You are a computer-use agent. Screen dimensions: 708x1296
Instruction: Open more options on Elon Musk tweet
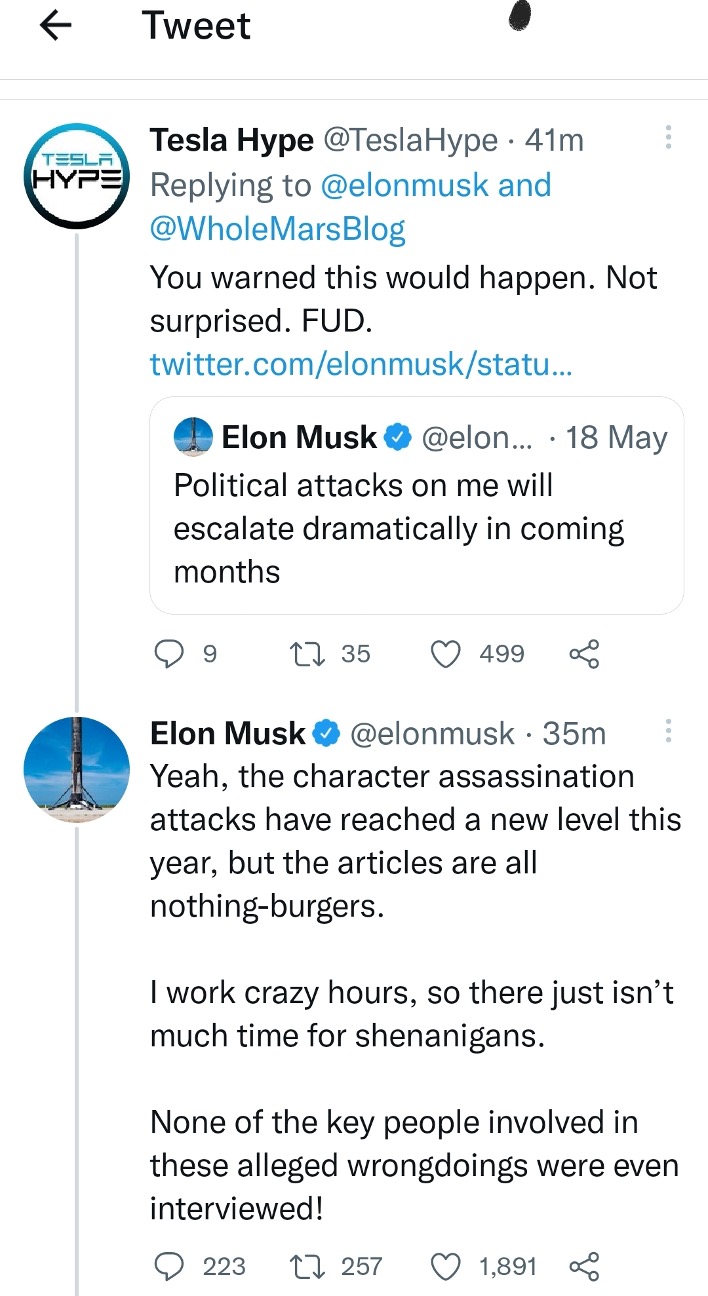[x=669, y=733]
